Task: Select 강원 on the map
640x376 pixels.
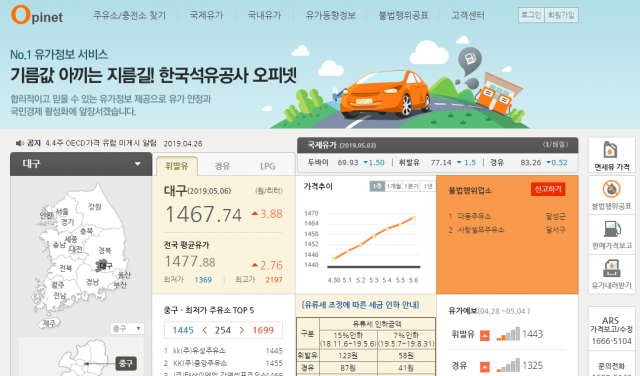Action: click(95, 207)
